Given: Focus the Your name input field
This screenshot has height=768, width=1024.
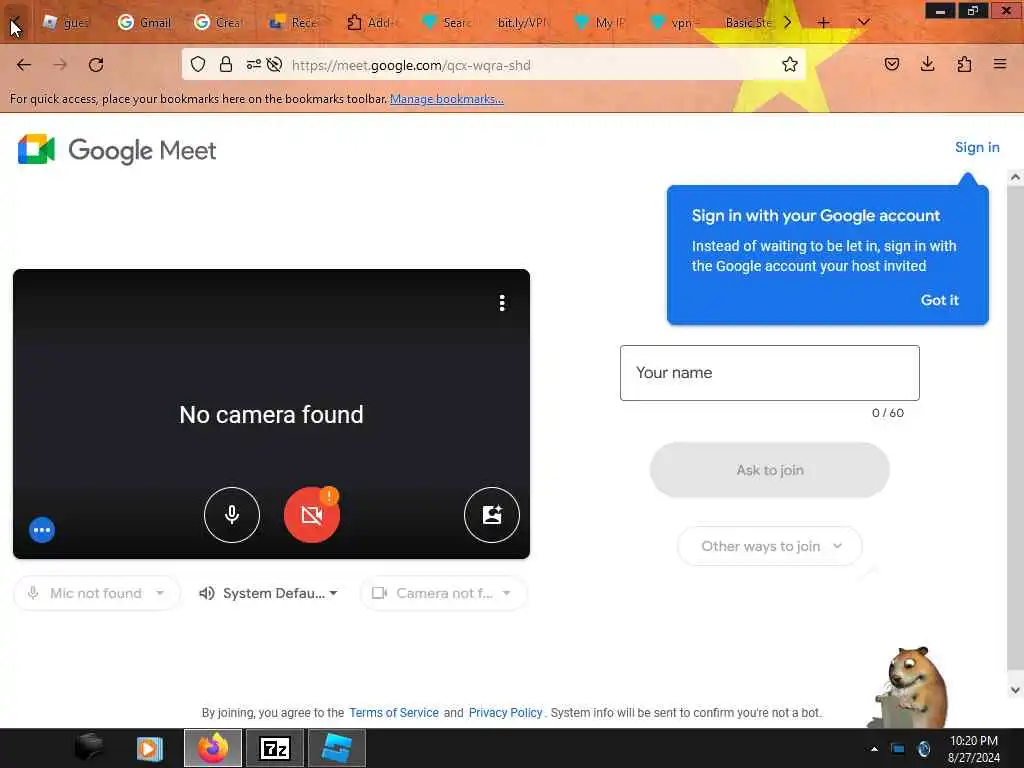Looking at the screenshot, I should (770, 372).
